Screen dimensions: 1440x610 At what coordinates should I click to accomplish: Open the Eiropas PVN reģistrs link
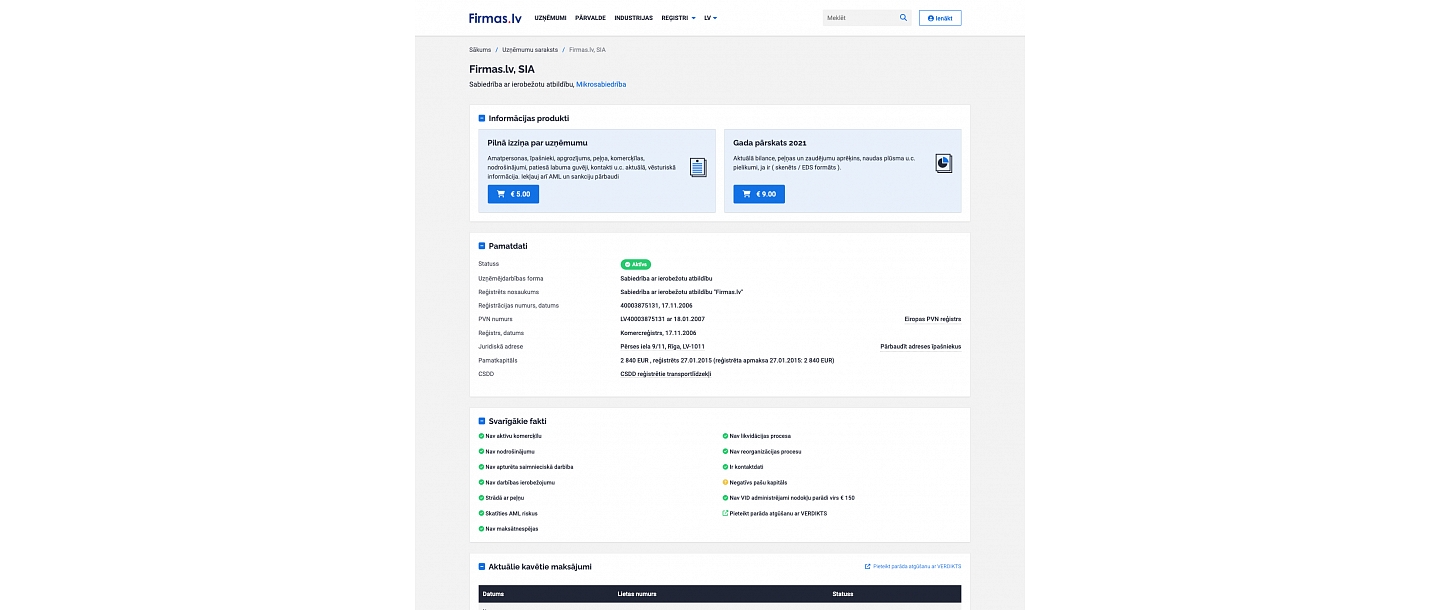point(931,319)
